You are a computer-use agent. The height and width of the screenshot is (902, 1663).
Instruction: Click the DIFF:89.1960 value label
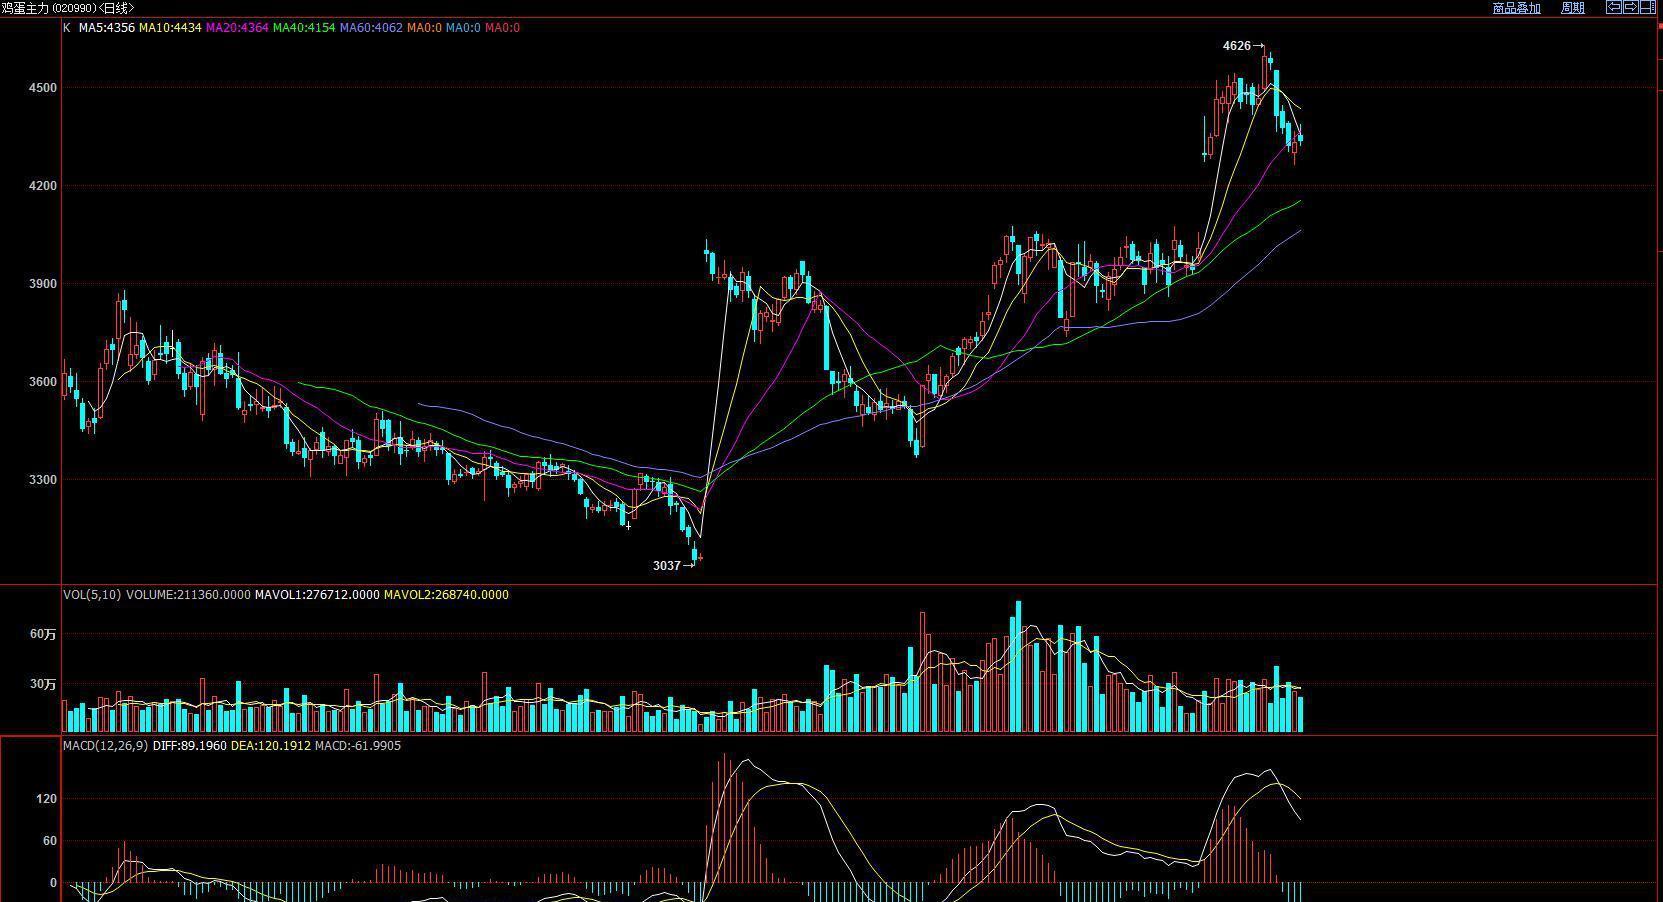(x=189, y=746)
